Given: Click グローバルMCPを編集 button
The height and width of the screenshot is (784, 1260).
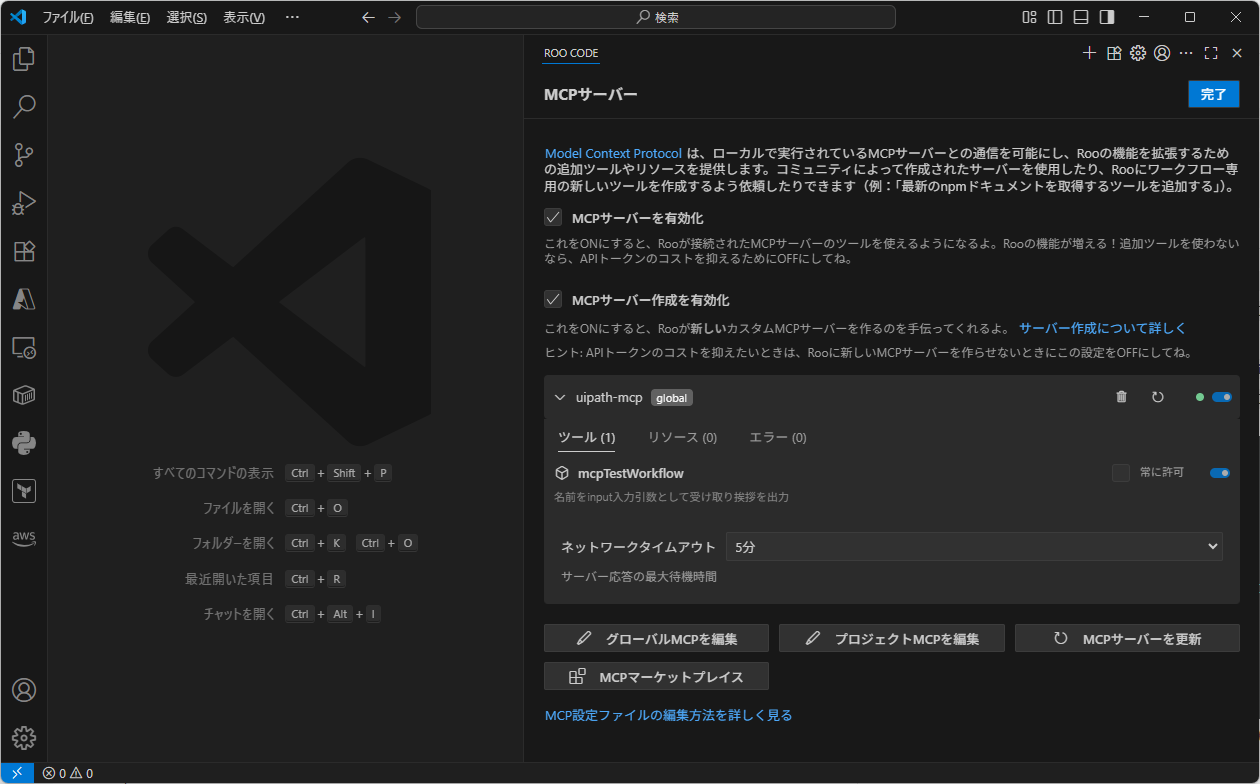Looking at the screenshot, I should click(656, 639).
